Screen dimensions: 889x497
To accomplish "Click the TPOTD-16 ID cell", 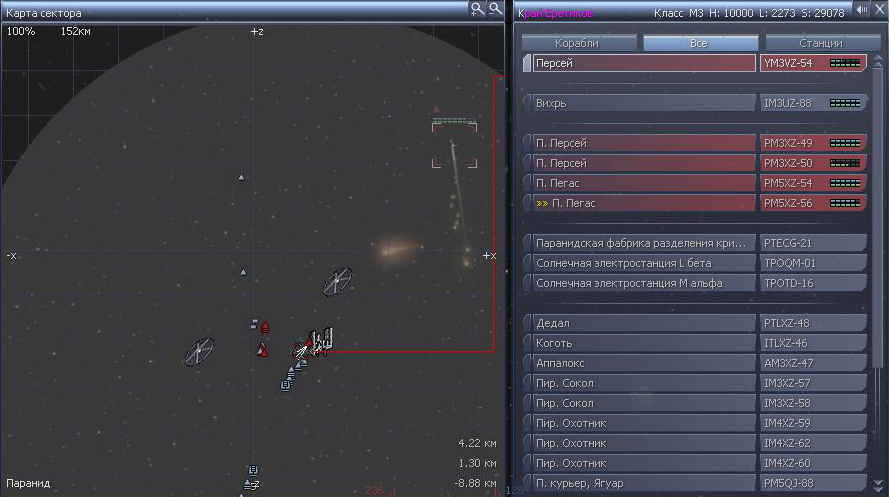I will tap(813, 283).
